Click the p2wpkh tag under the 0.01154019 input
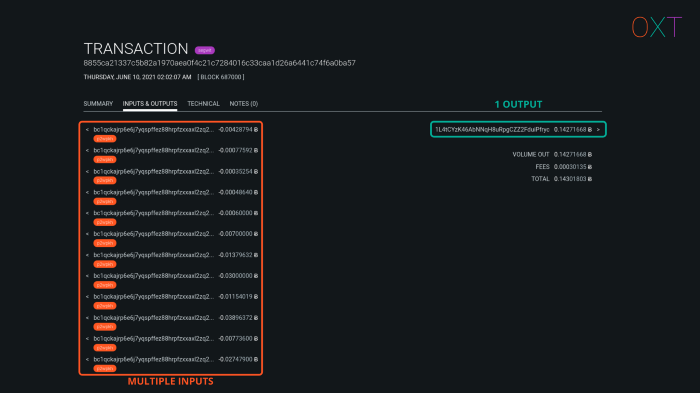This screenshot has height=393, width=700. (x=105, y=306)
